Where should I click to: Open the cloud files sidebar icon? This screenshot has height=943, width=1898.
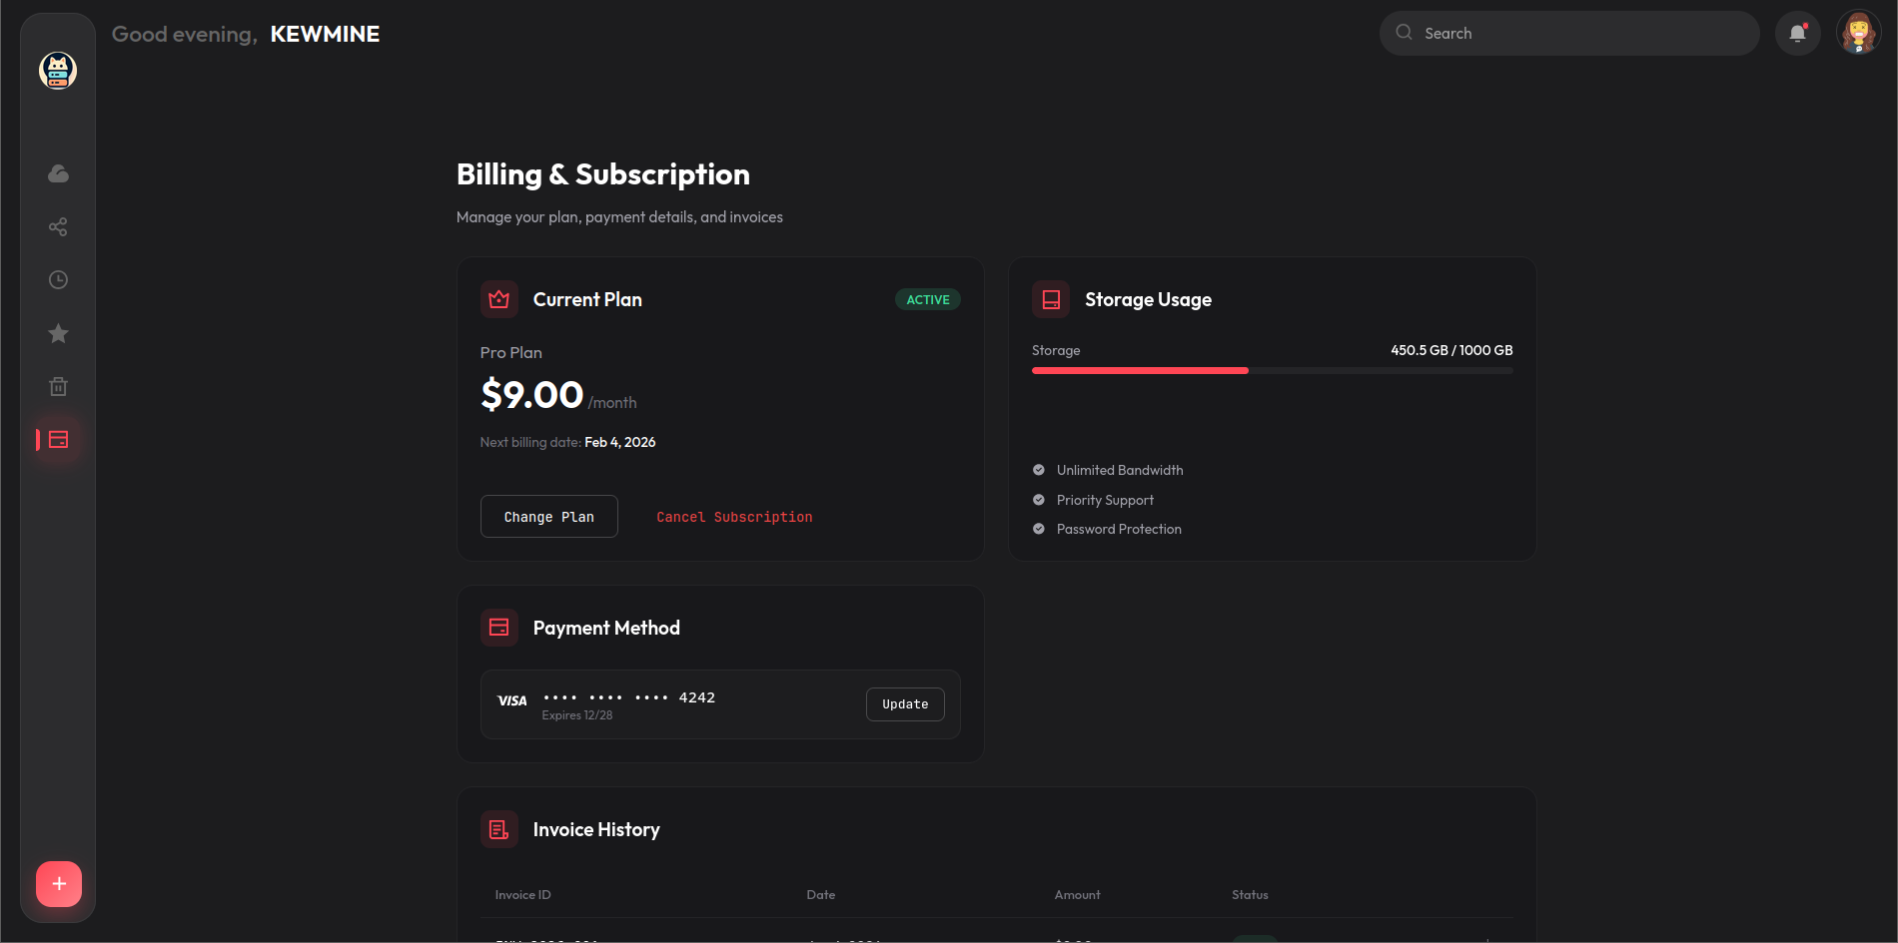coord(58,174)
